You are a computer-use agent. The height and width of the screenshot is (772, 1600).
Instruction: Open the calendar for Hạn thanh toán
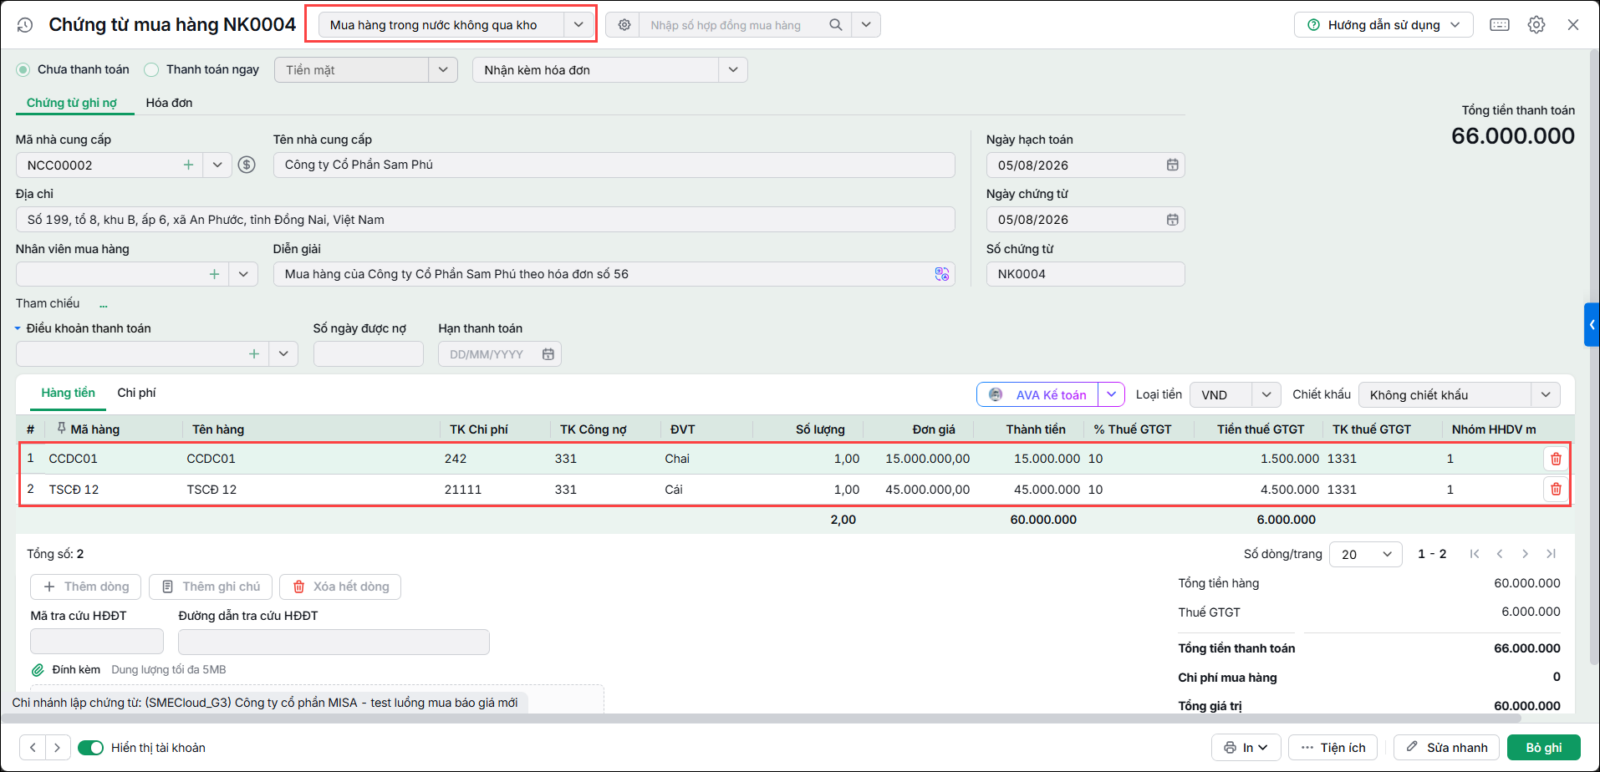tap(548, 354)
